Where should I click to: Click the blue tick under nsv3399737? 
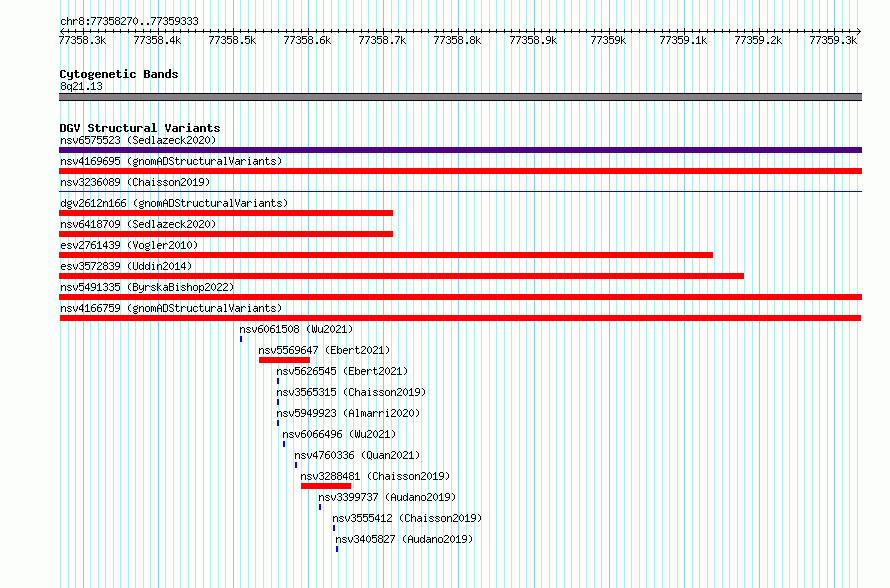click(x=320, y=507)
